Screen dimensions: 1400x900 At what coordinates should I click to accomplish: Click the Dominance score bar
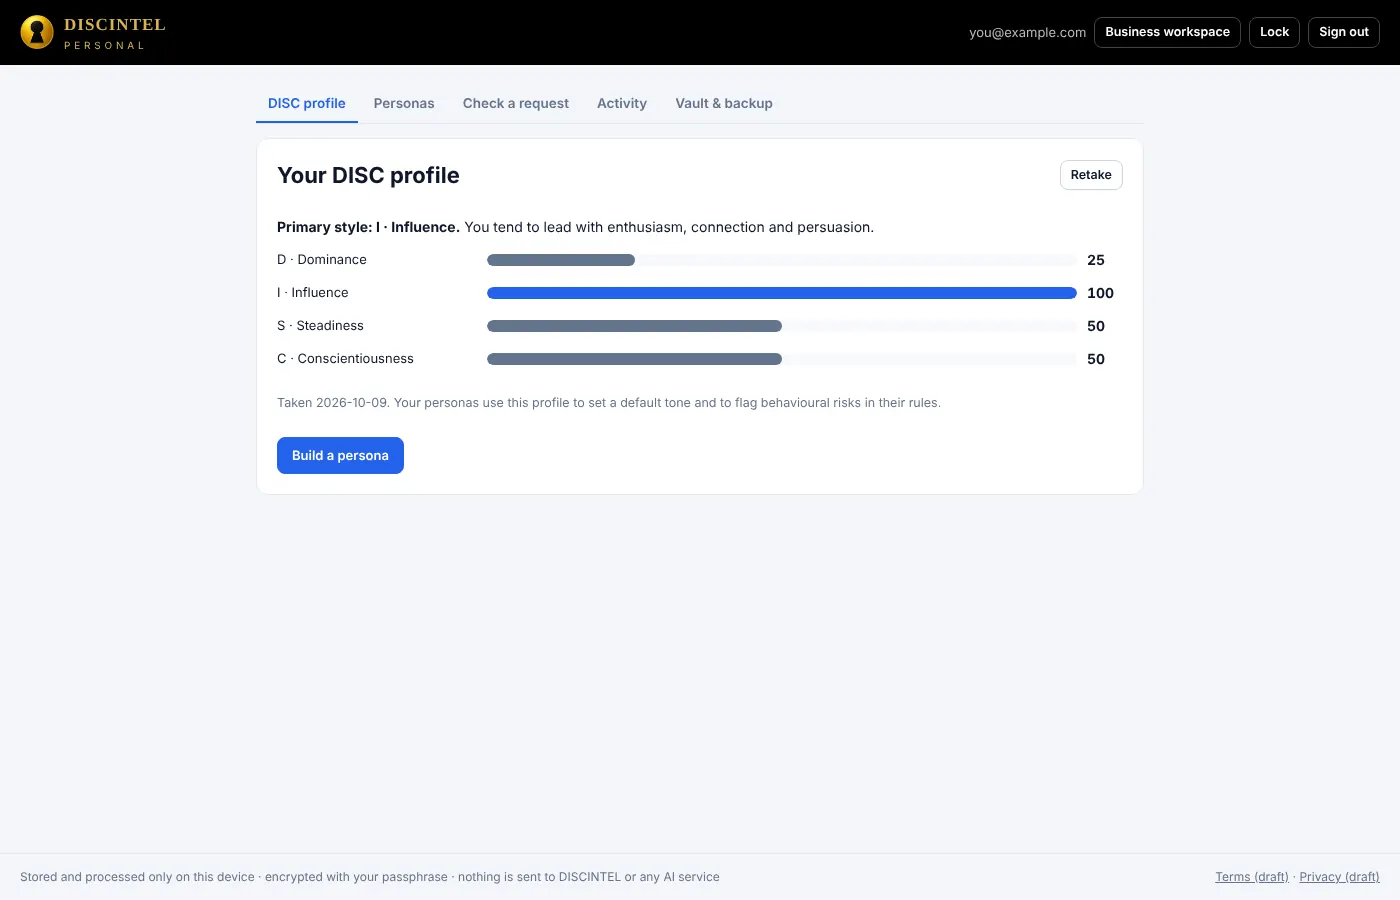782,260
